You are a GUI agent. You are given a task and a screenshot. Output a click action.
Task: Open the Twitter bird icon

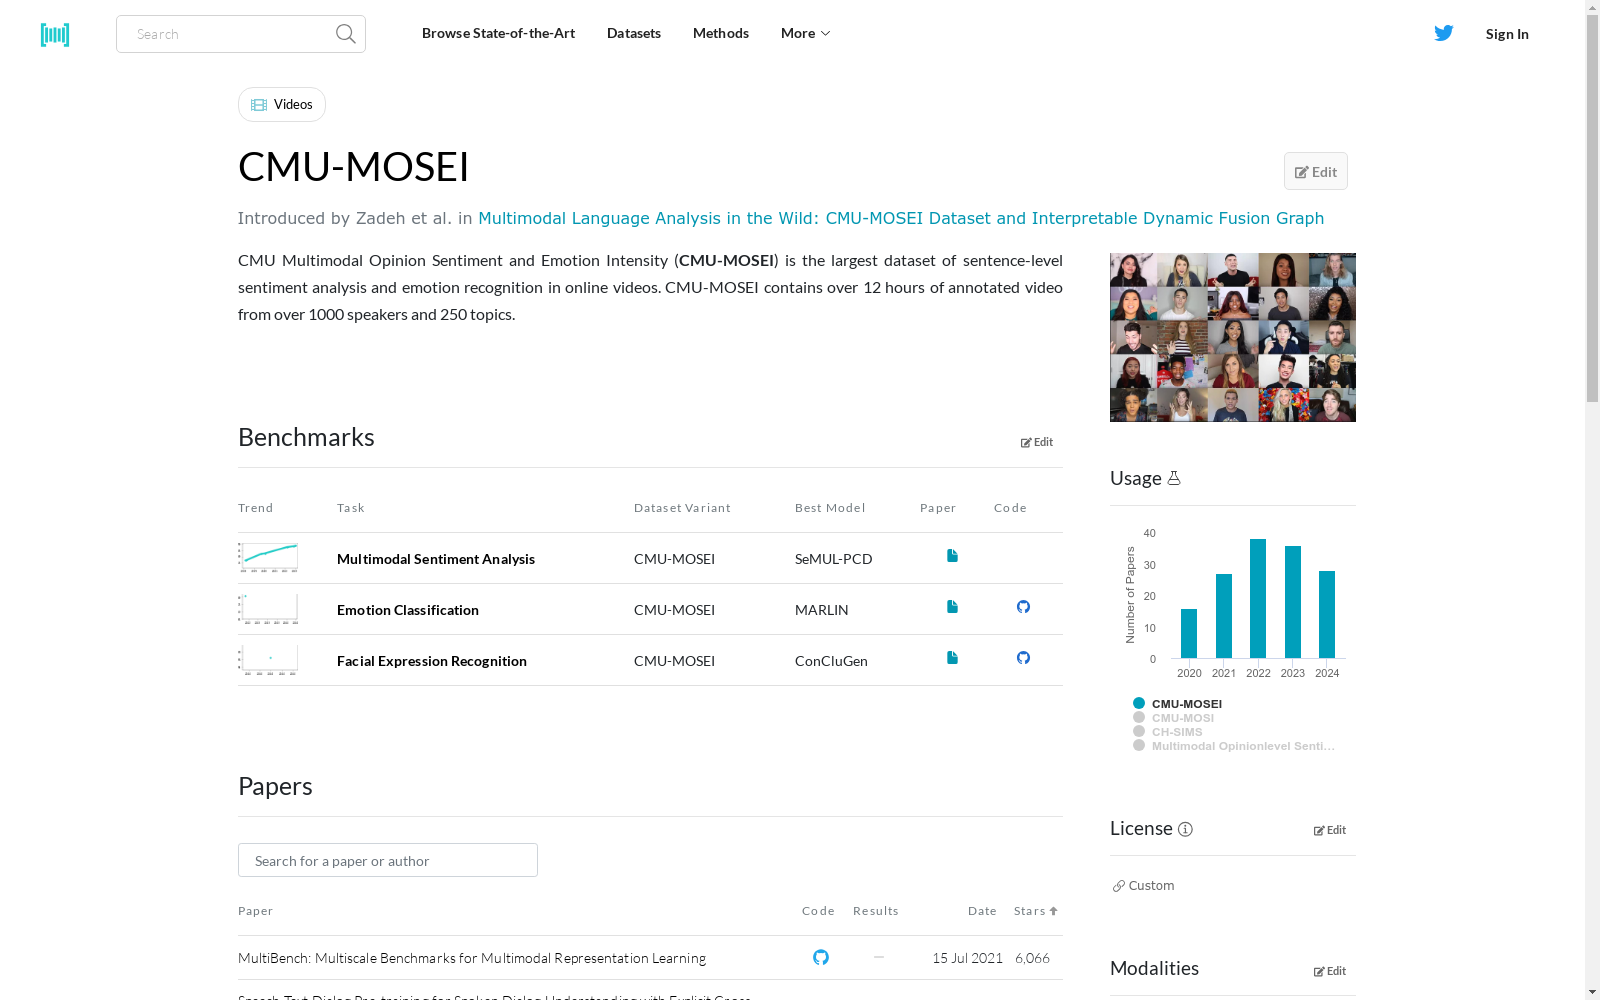(1444, 33)
